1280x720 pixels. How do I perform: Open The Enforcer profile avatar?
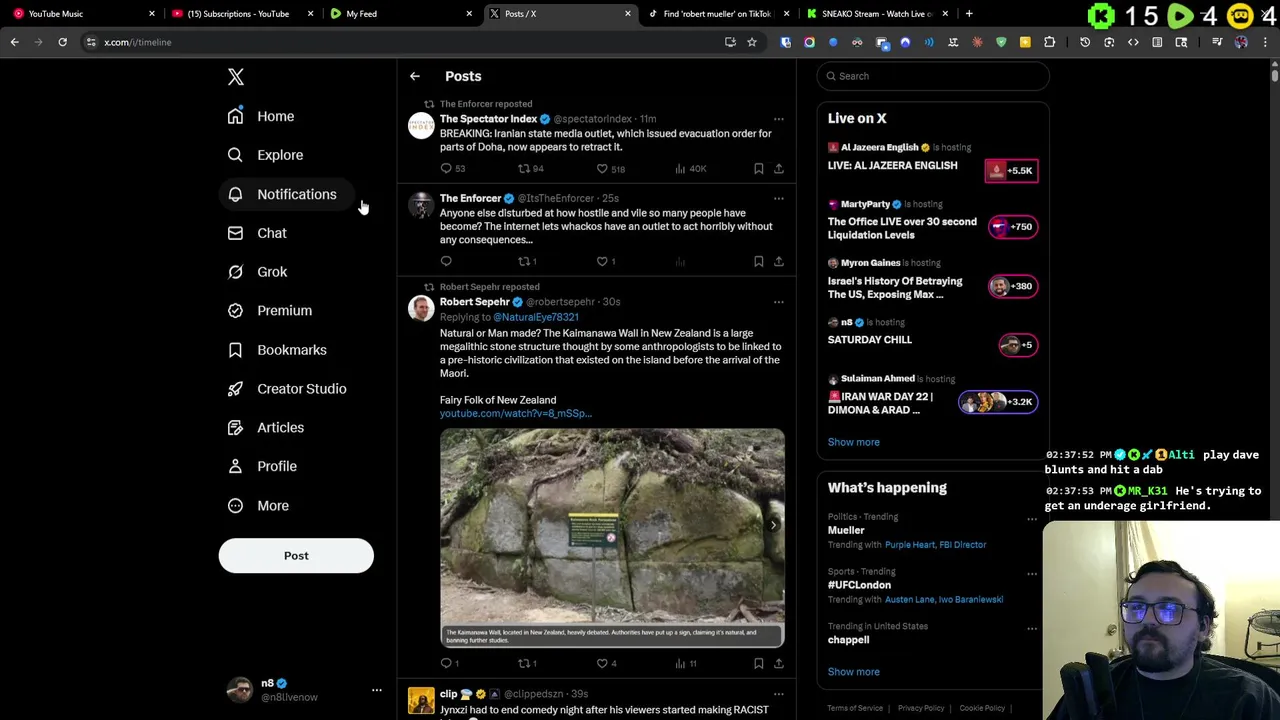(421, 205)
